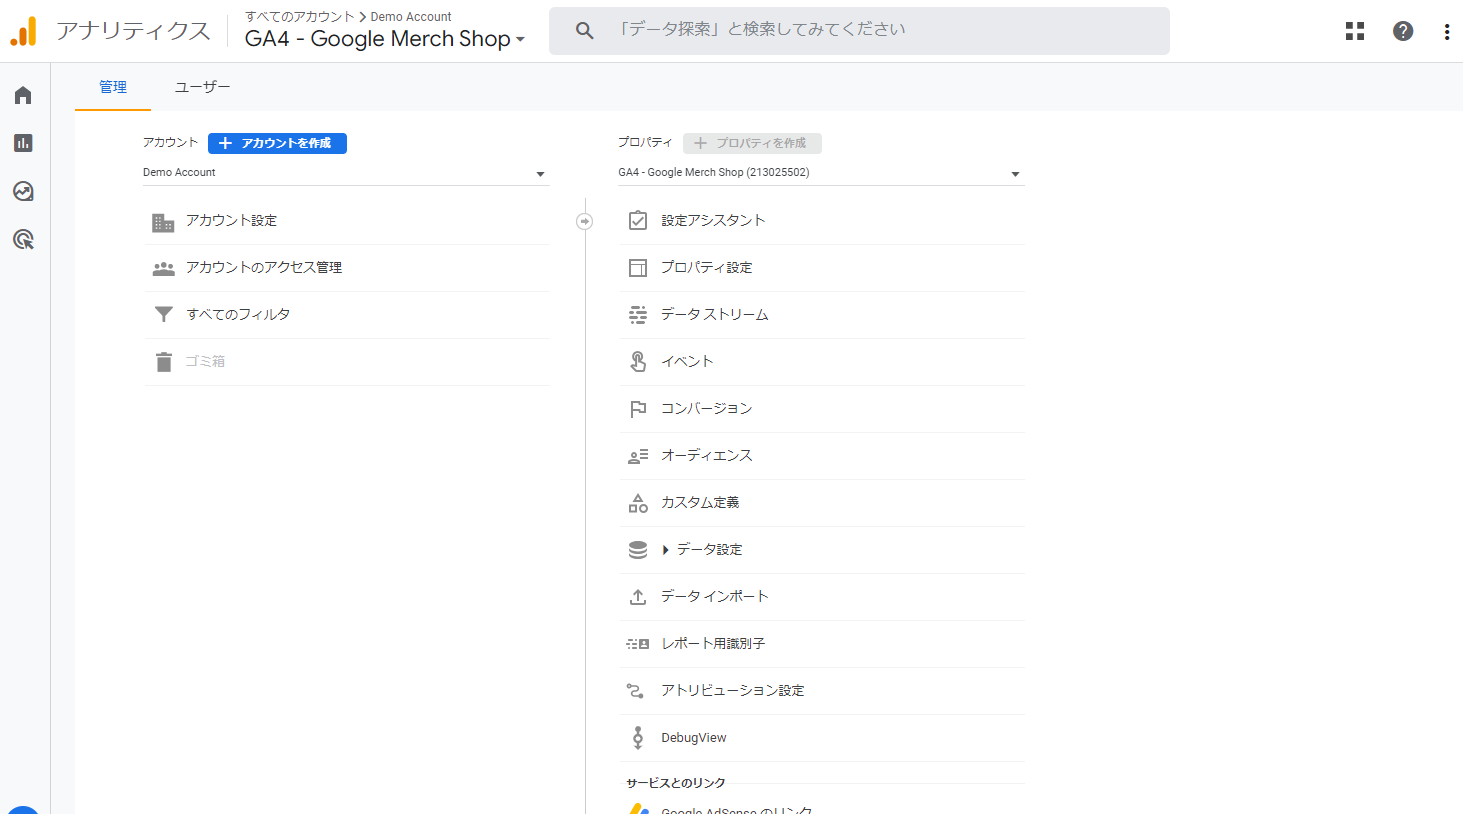The width and height of the screenshot is (1463, 814).
Task: Click the circular arrow between account and property columns
Action: pyautogui.click(x=585, y=221)
